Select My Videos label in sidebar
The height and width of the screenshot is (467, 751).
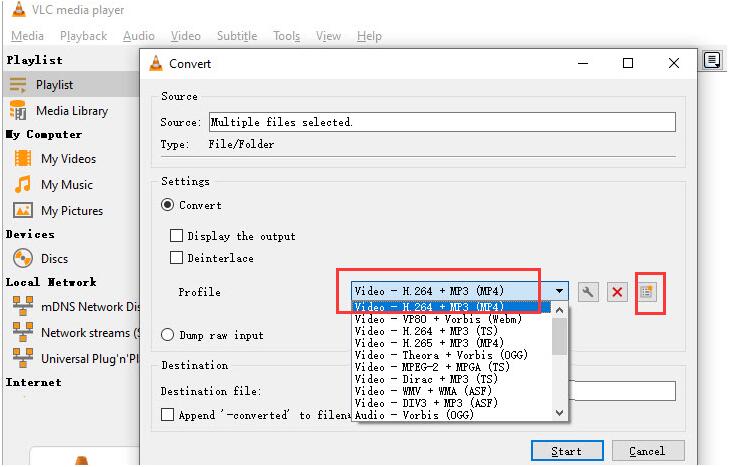[x=68, y=159]
